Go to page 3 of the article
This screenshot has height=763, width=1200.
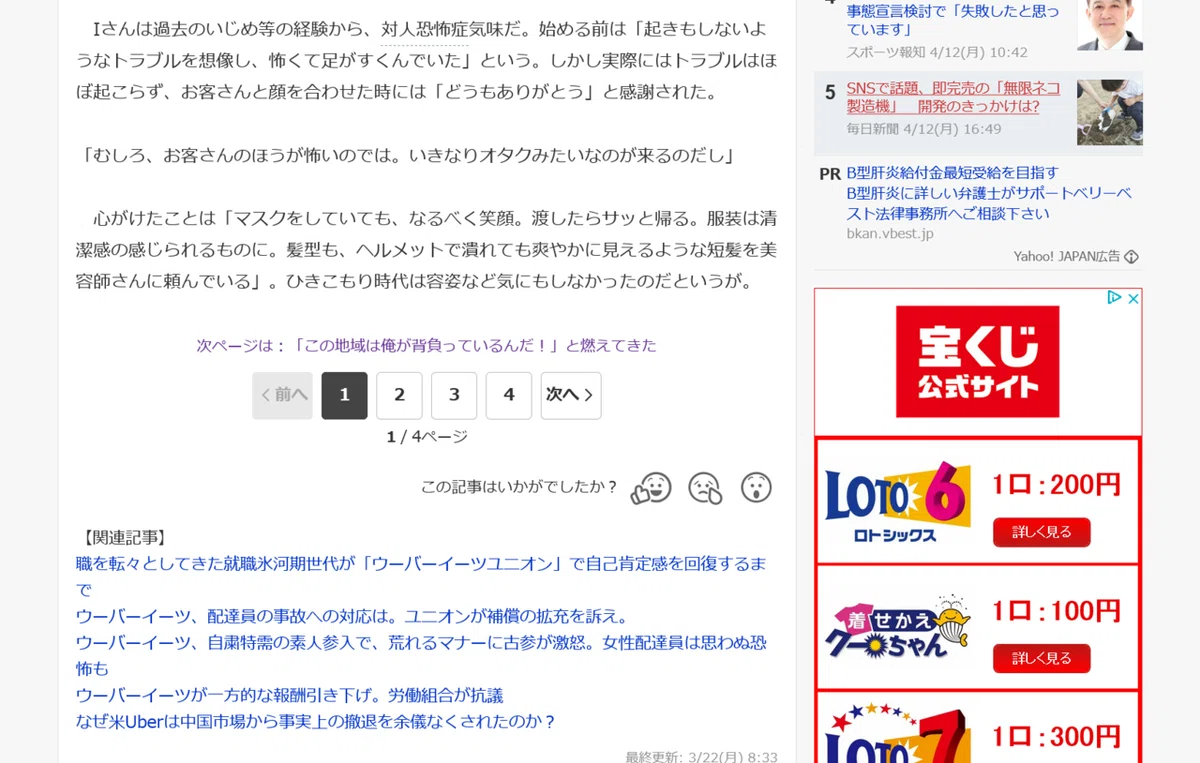click(454, 395)
